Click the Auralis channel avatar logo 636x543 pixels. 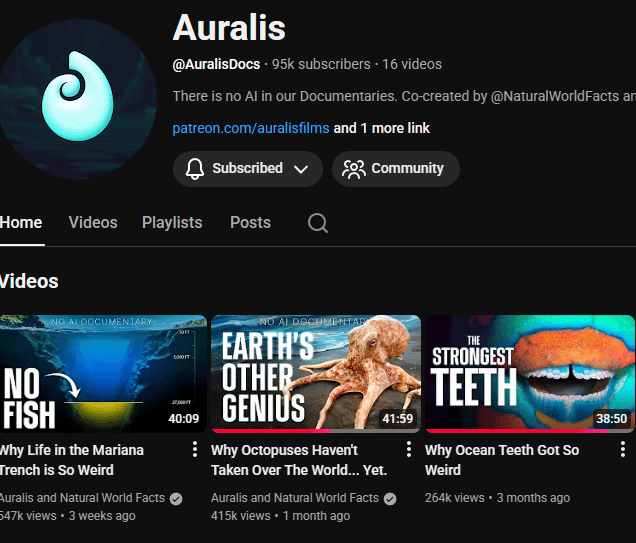[x=77, y=99]
